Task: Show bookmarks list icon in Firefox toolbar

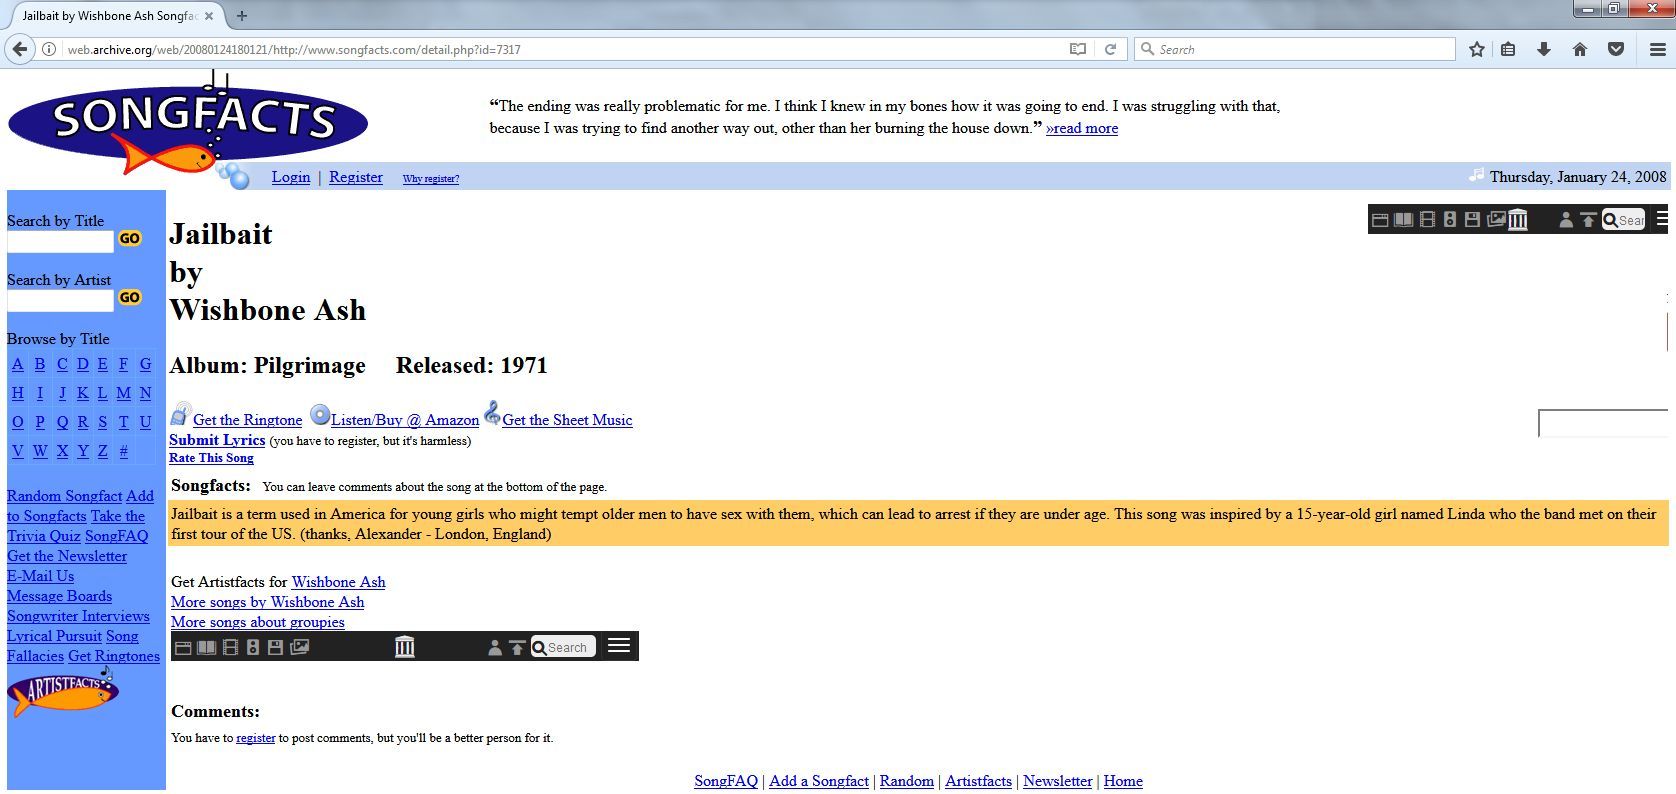Action: [x=1508, y=49]
